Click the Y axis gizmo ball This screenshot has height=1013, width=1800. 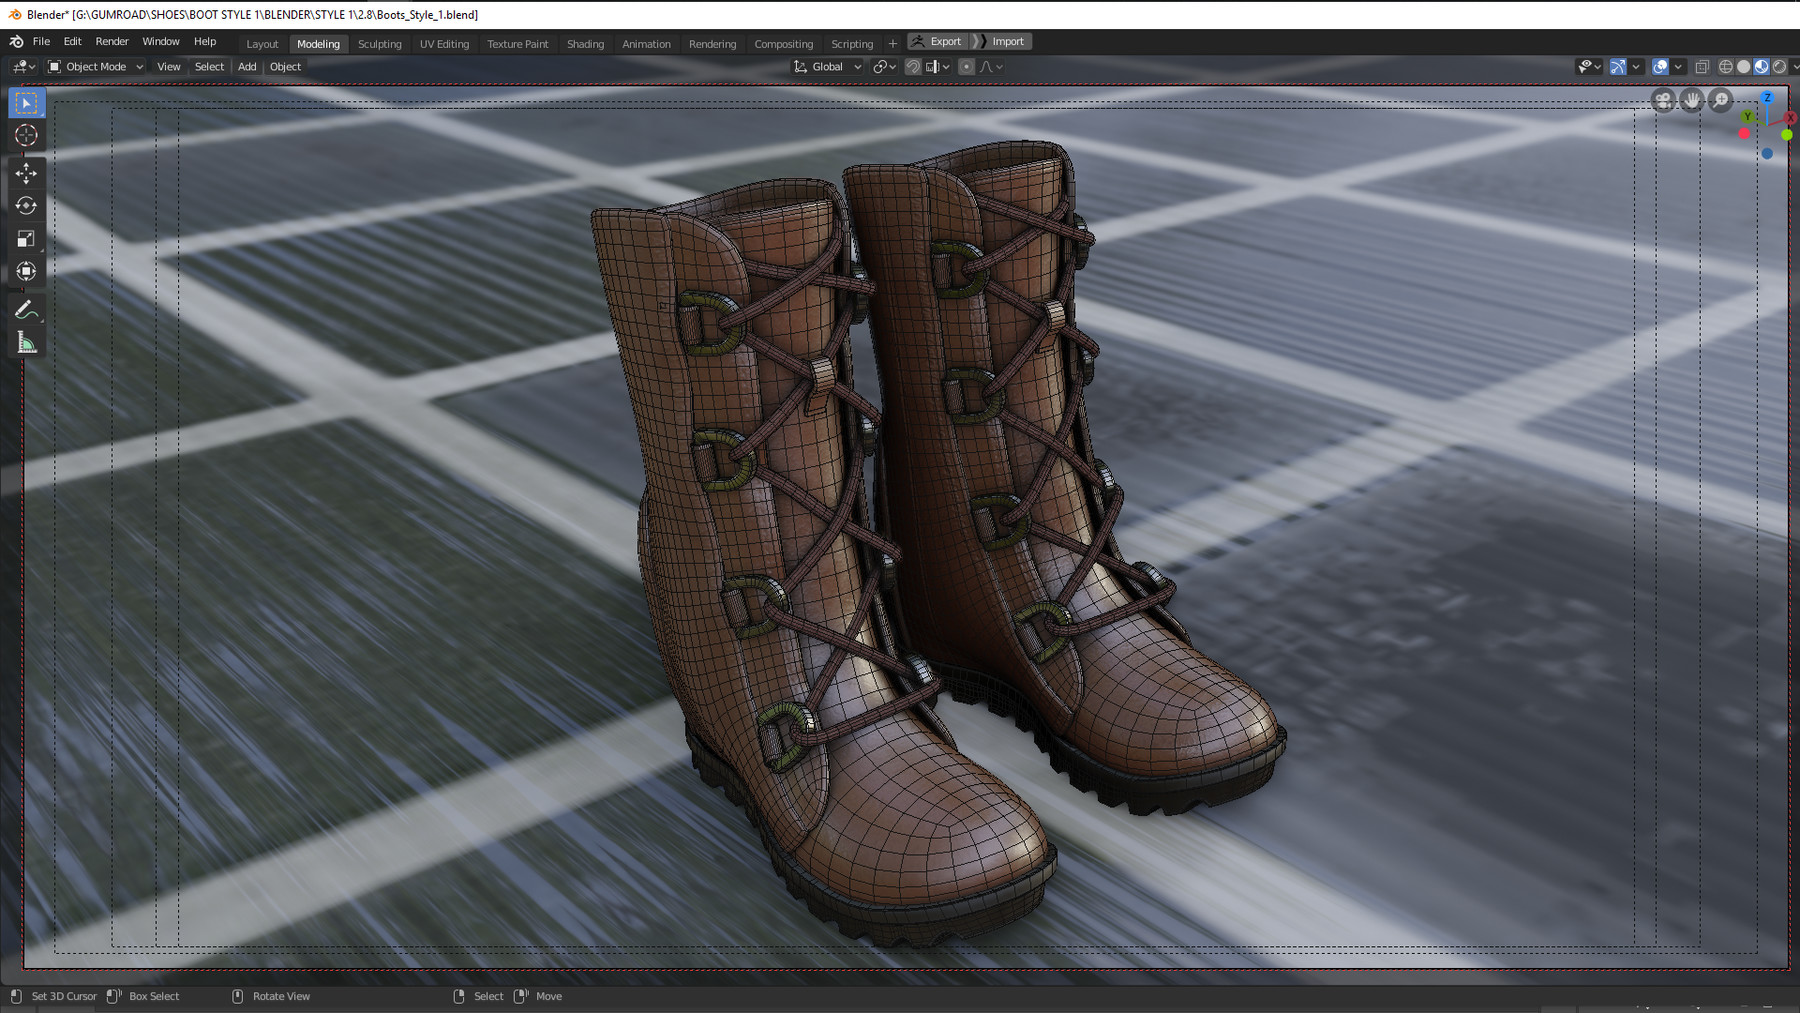click(x=1748, y=116)
